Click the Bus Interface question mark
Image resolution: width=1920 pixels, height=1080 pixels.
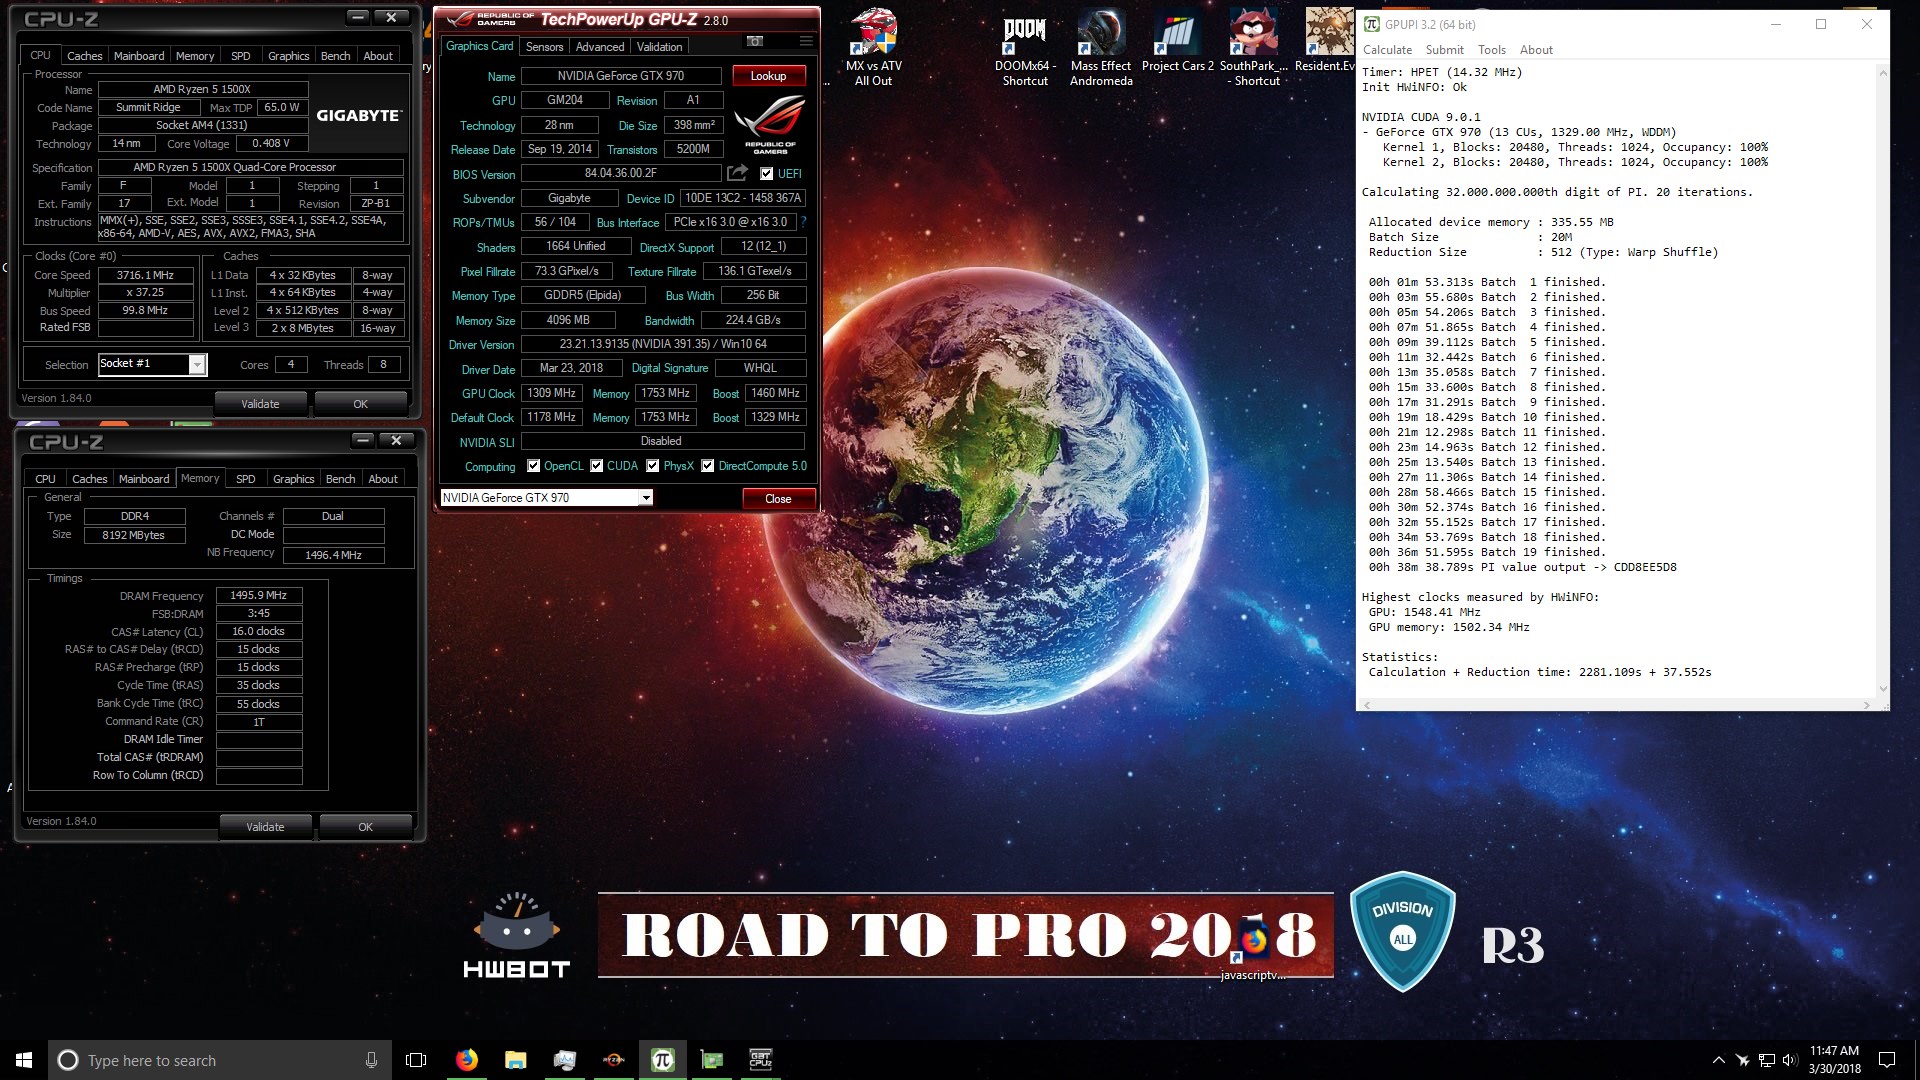(803, 222)
